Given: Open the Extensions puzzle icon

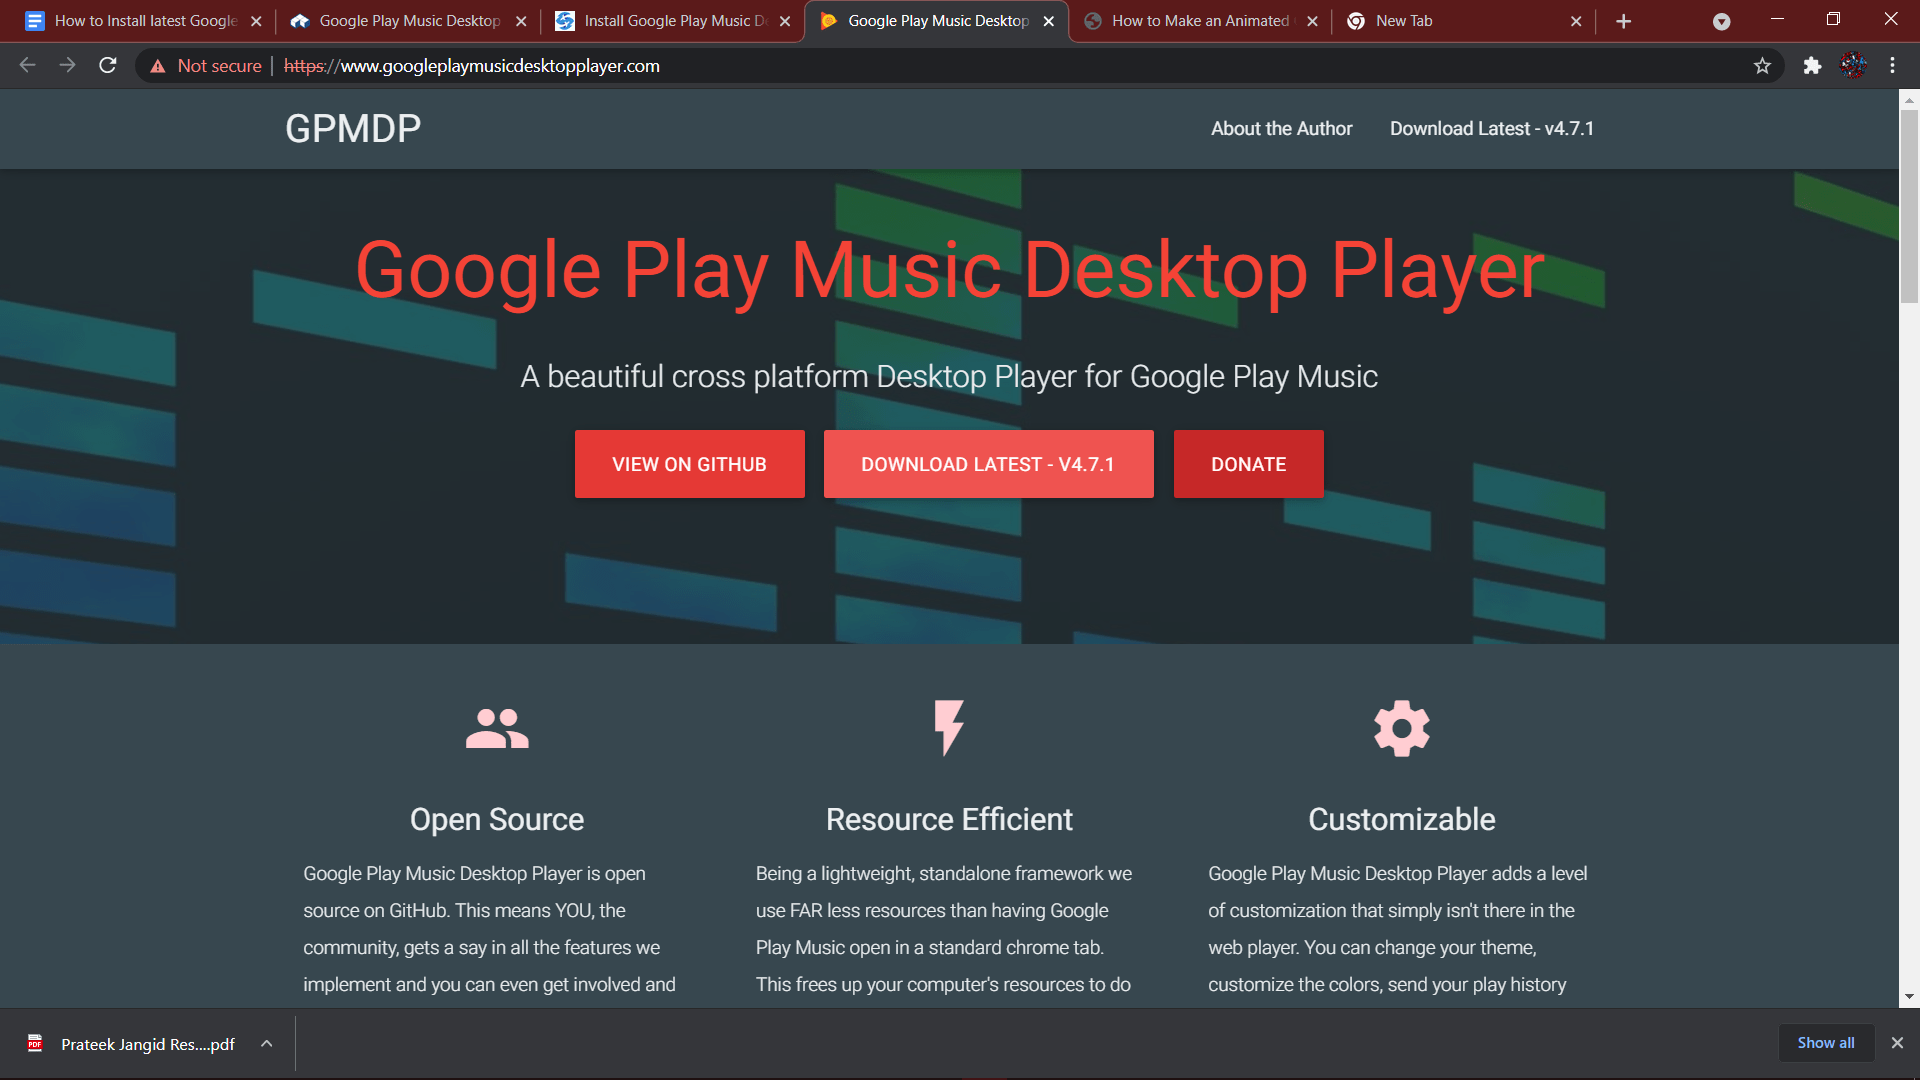Looking at the screenshot, I should (x=1812, y=66).
